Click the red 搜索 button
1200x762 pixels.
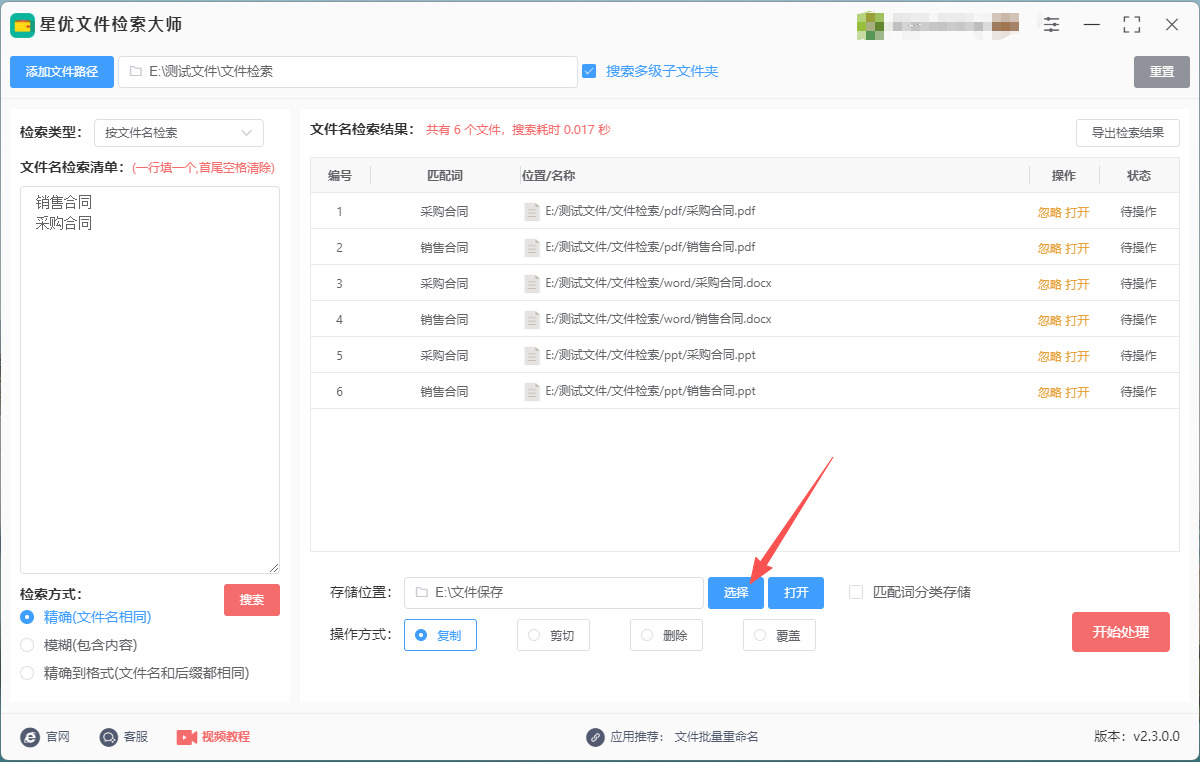pos(252,600)
